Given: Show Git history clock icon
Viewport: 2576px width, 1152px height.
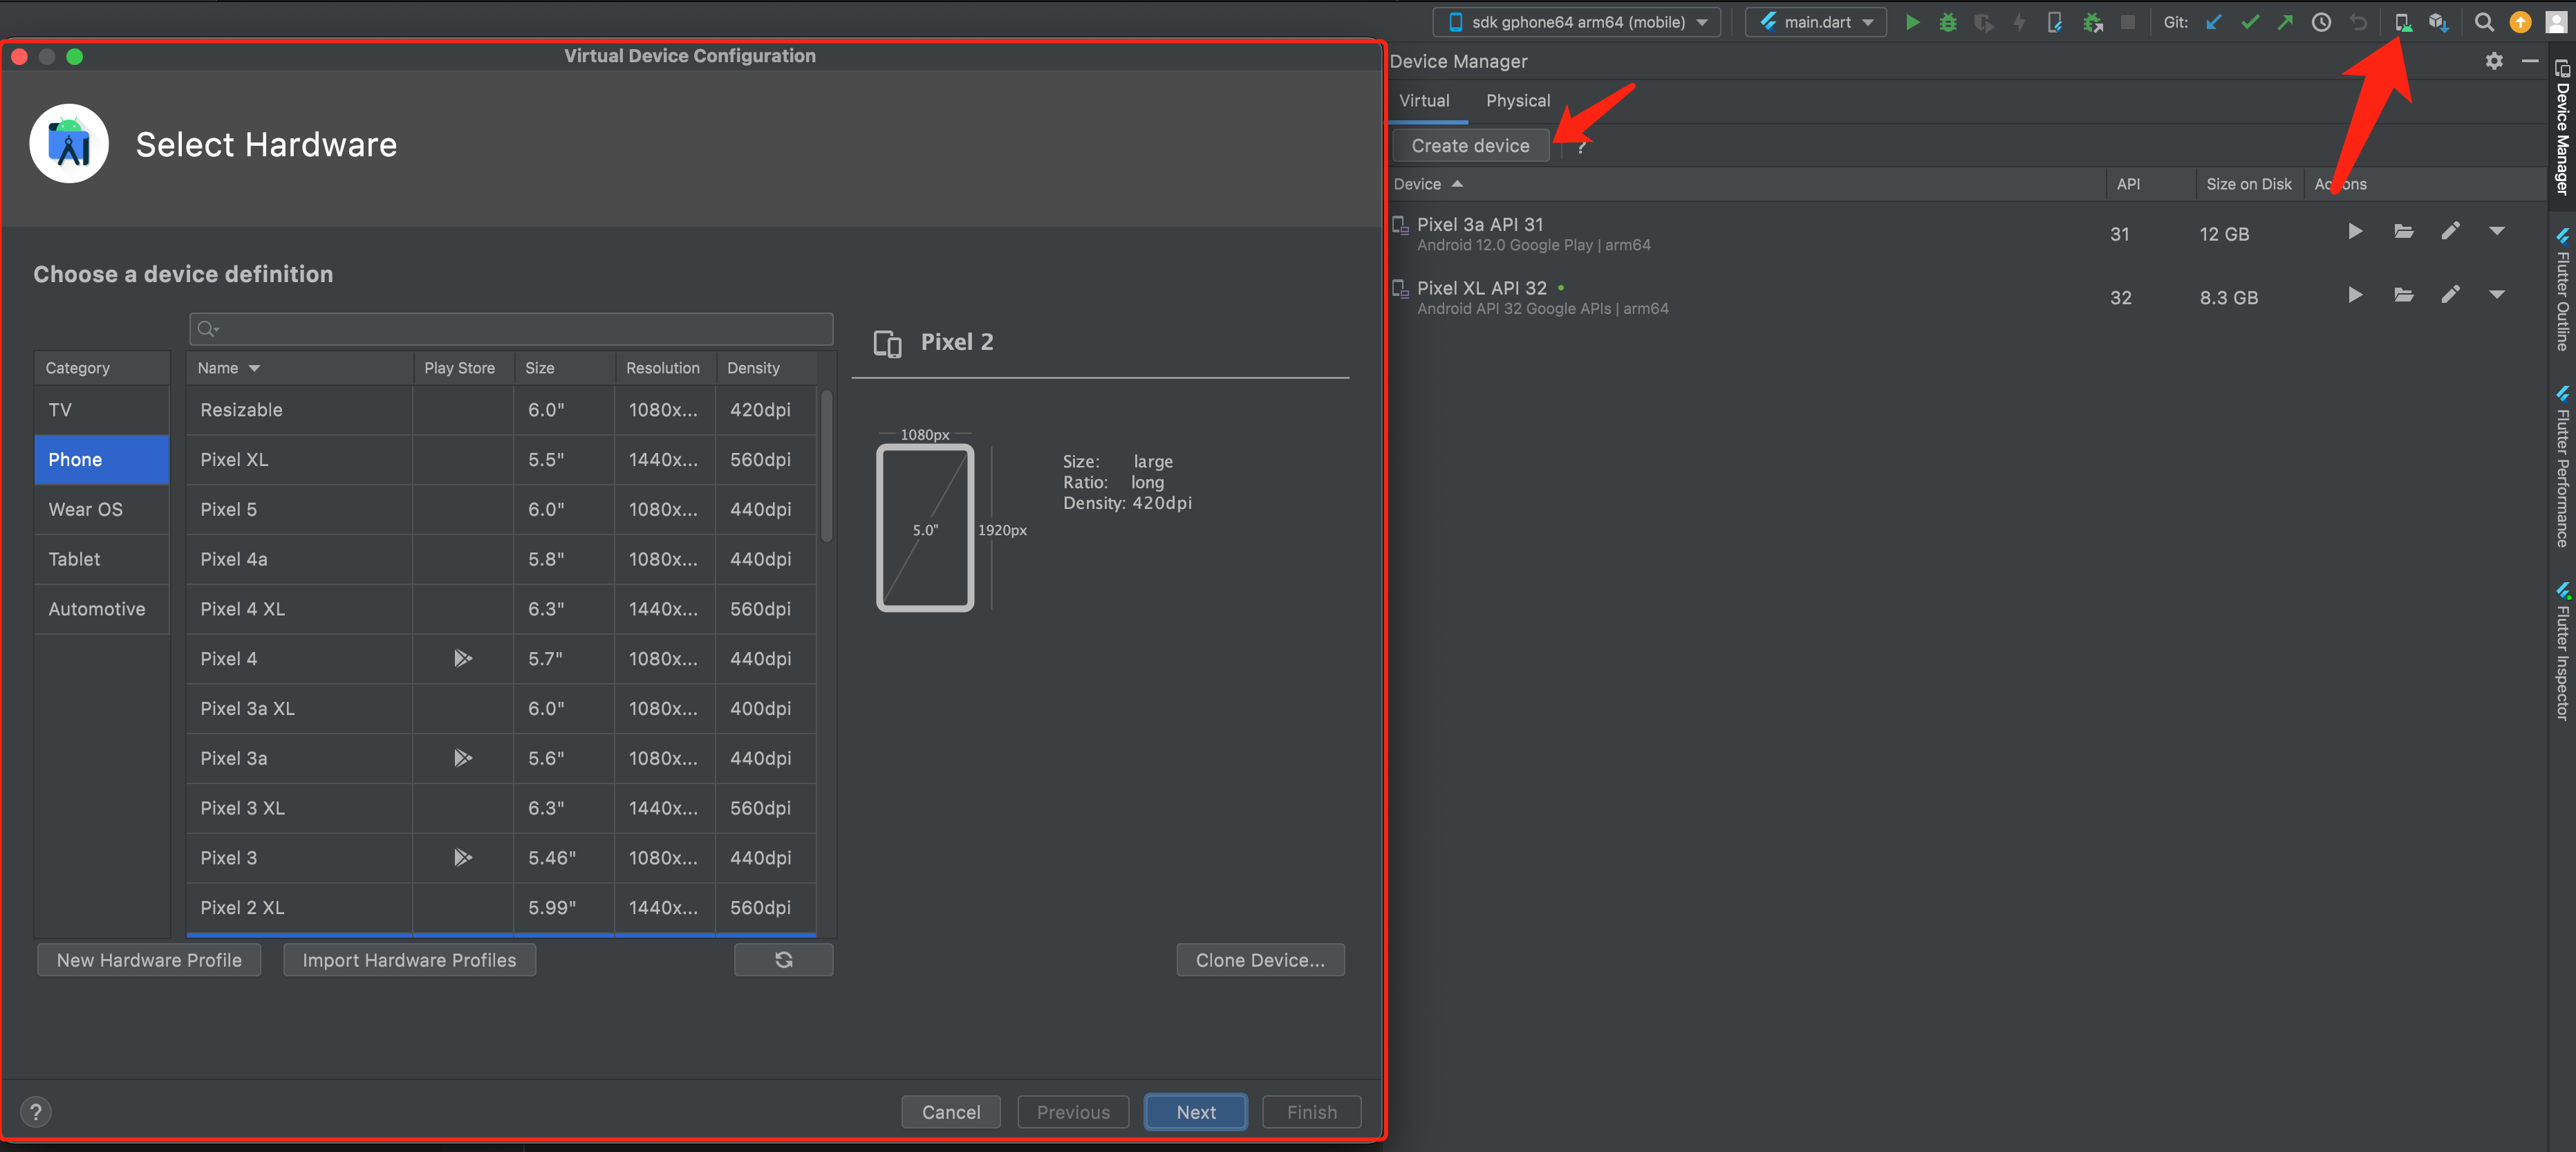Looking at the screenshot, I should point(2321,22).
